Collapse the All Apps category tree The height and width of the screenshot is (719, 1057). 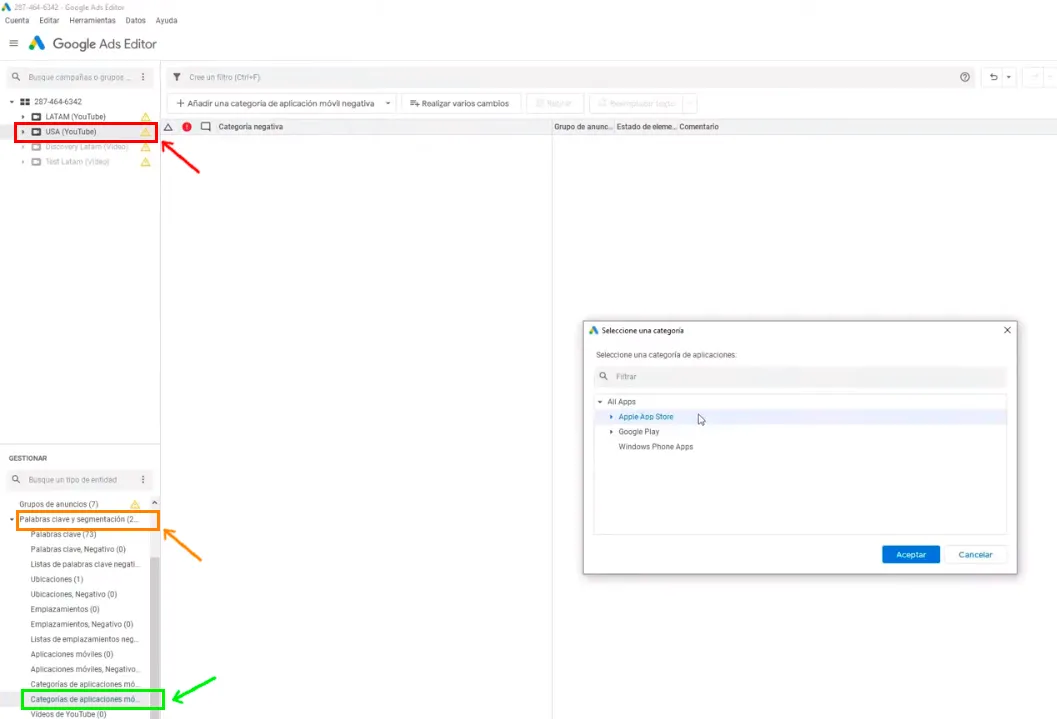(600, 402)
